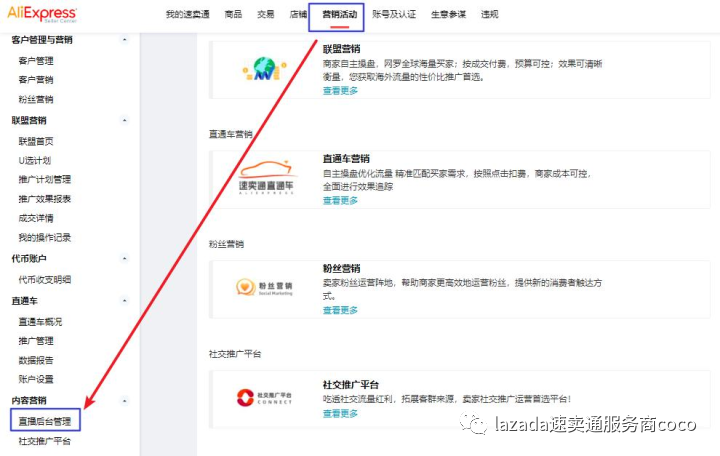Click the AliExpress Seller Center logo
This screenshot has width=720, height=456.
(42, 14)
